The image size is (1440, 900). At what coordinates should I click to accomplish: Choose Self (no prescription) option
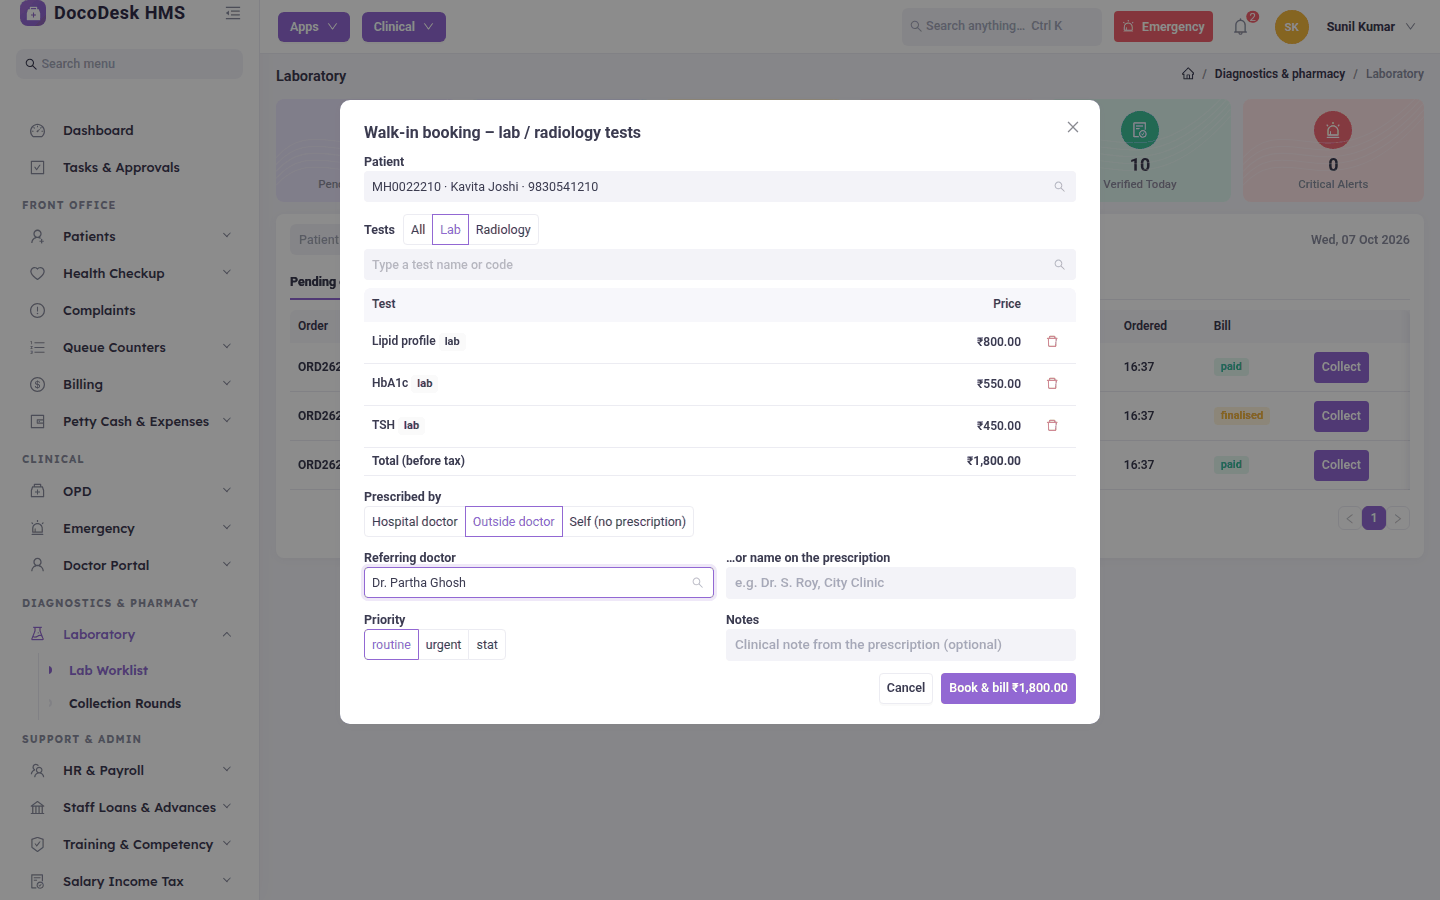point(628,522)
